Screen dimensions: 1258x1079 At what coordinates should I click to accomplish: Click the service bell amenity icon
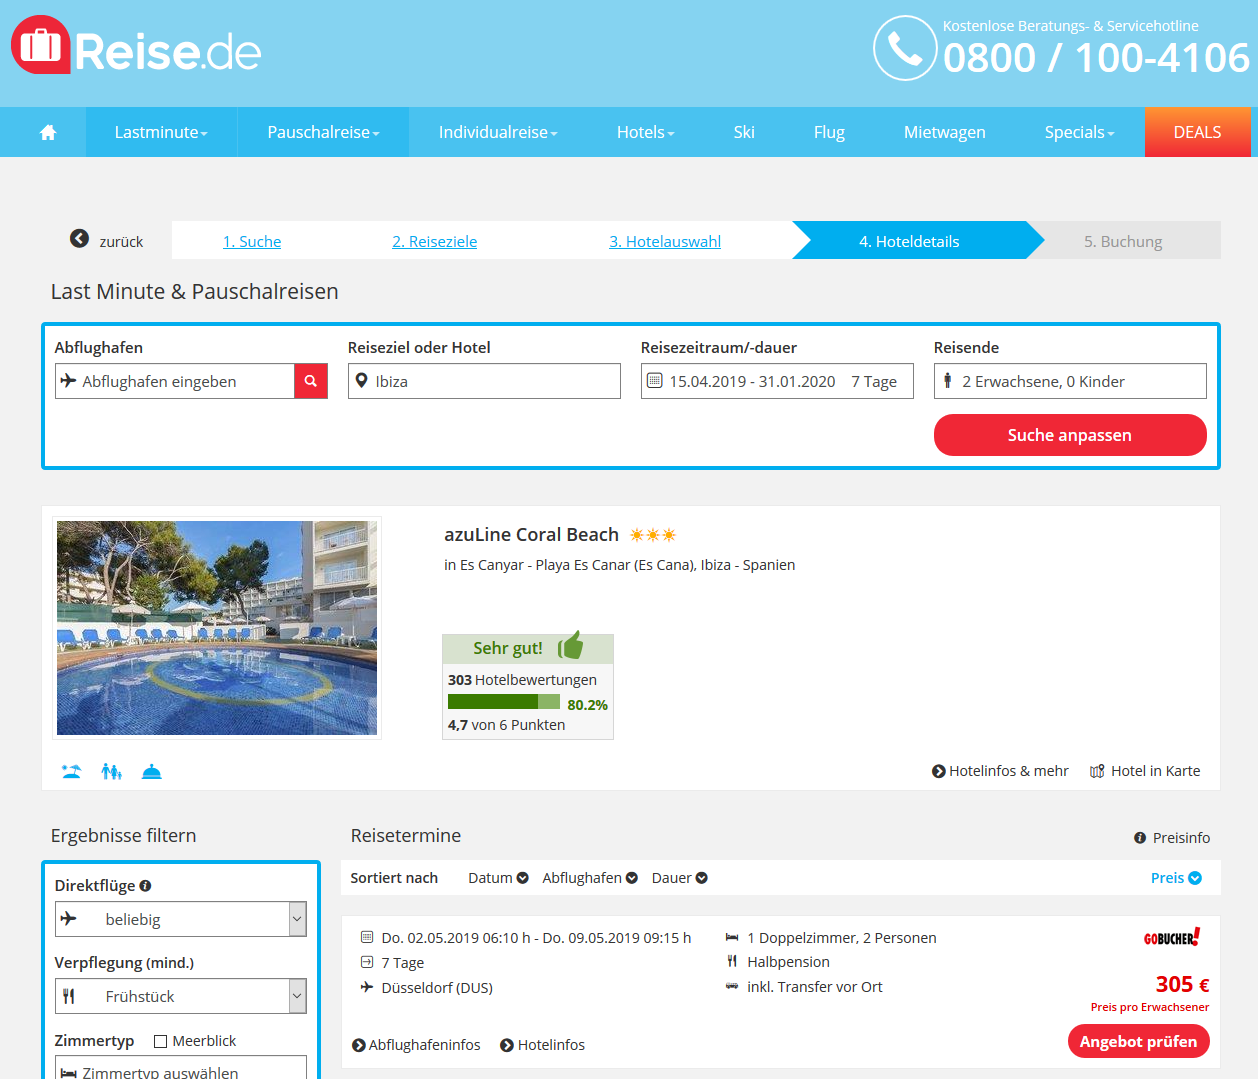(x=152, y=771)
